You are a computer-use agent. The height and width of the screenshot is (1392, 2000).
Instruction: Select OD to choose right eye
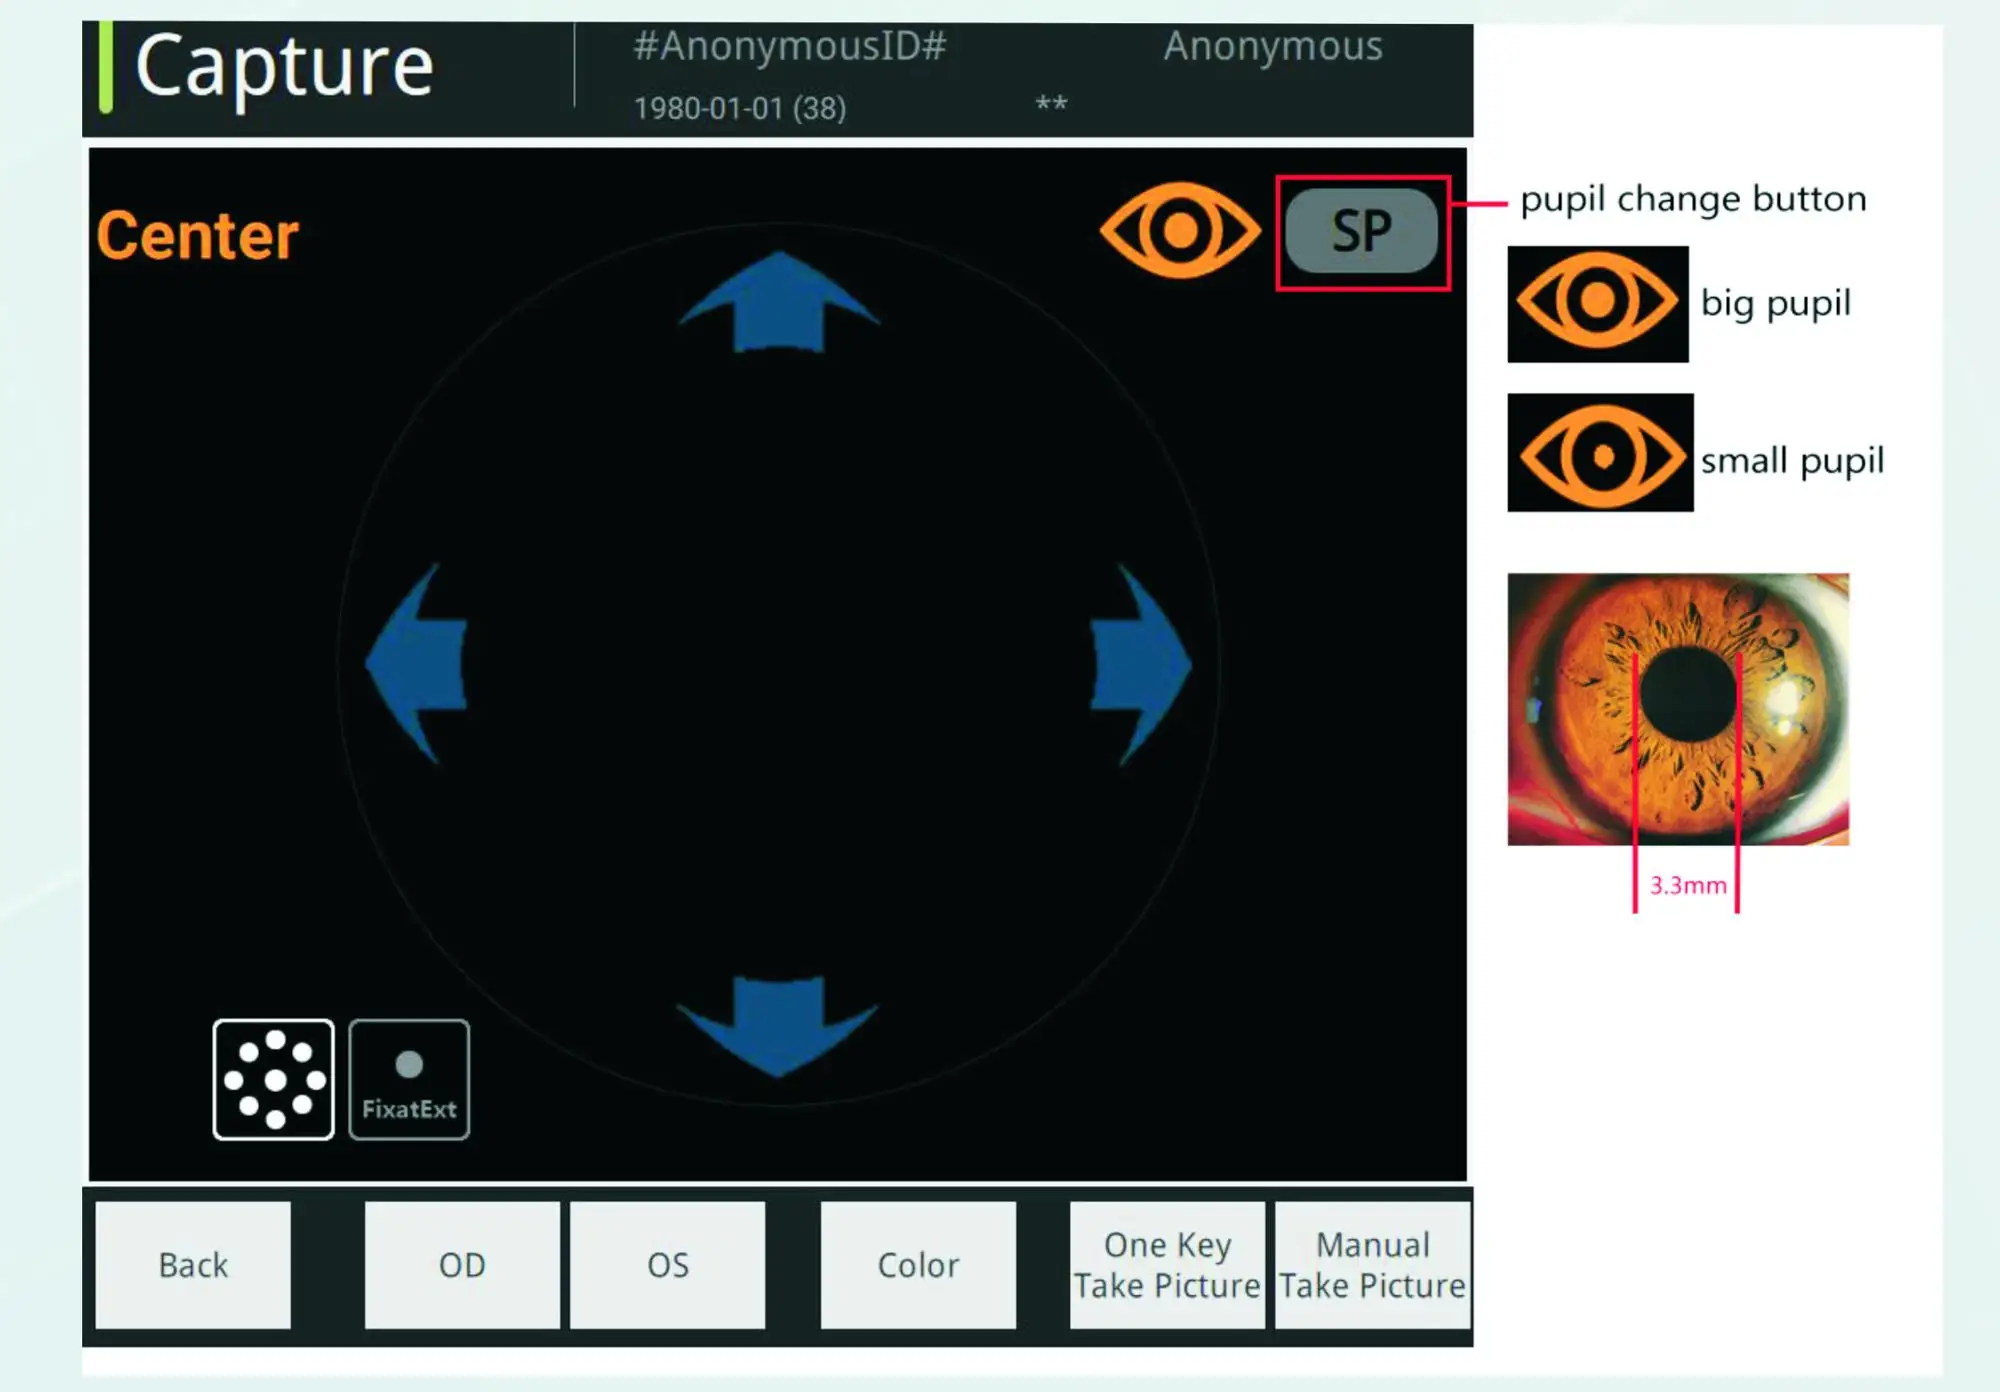tap(461, 1264)
